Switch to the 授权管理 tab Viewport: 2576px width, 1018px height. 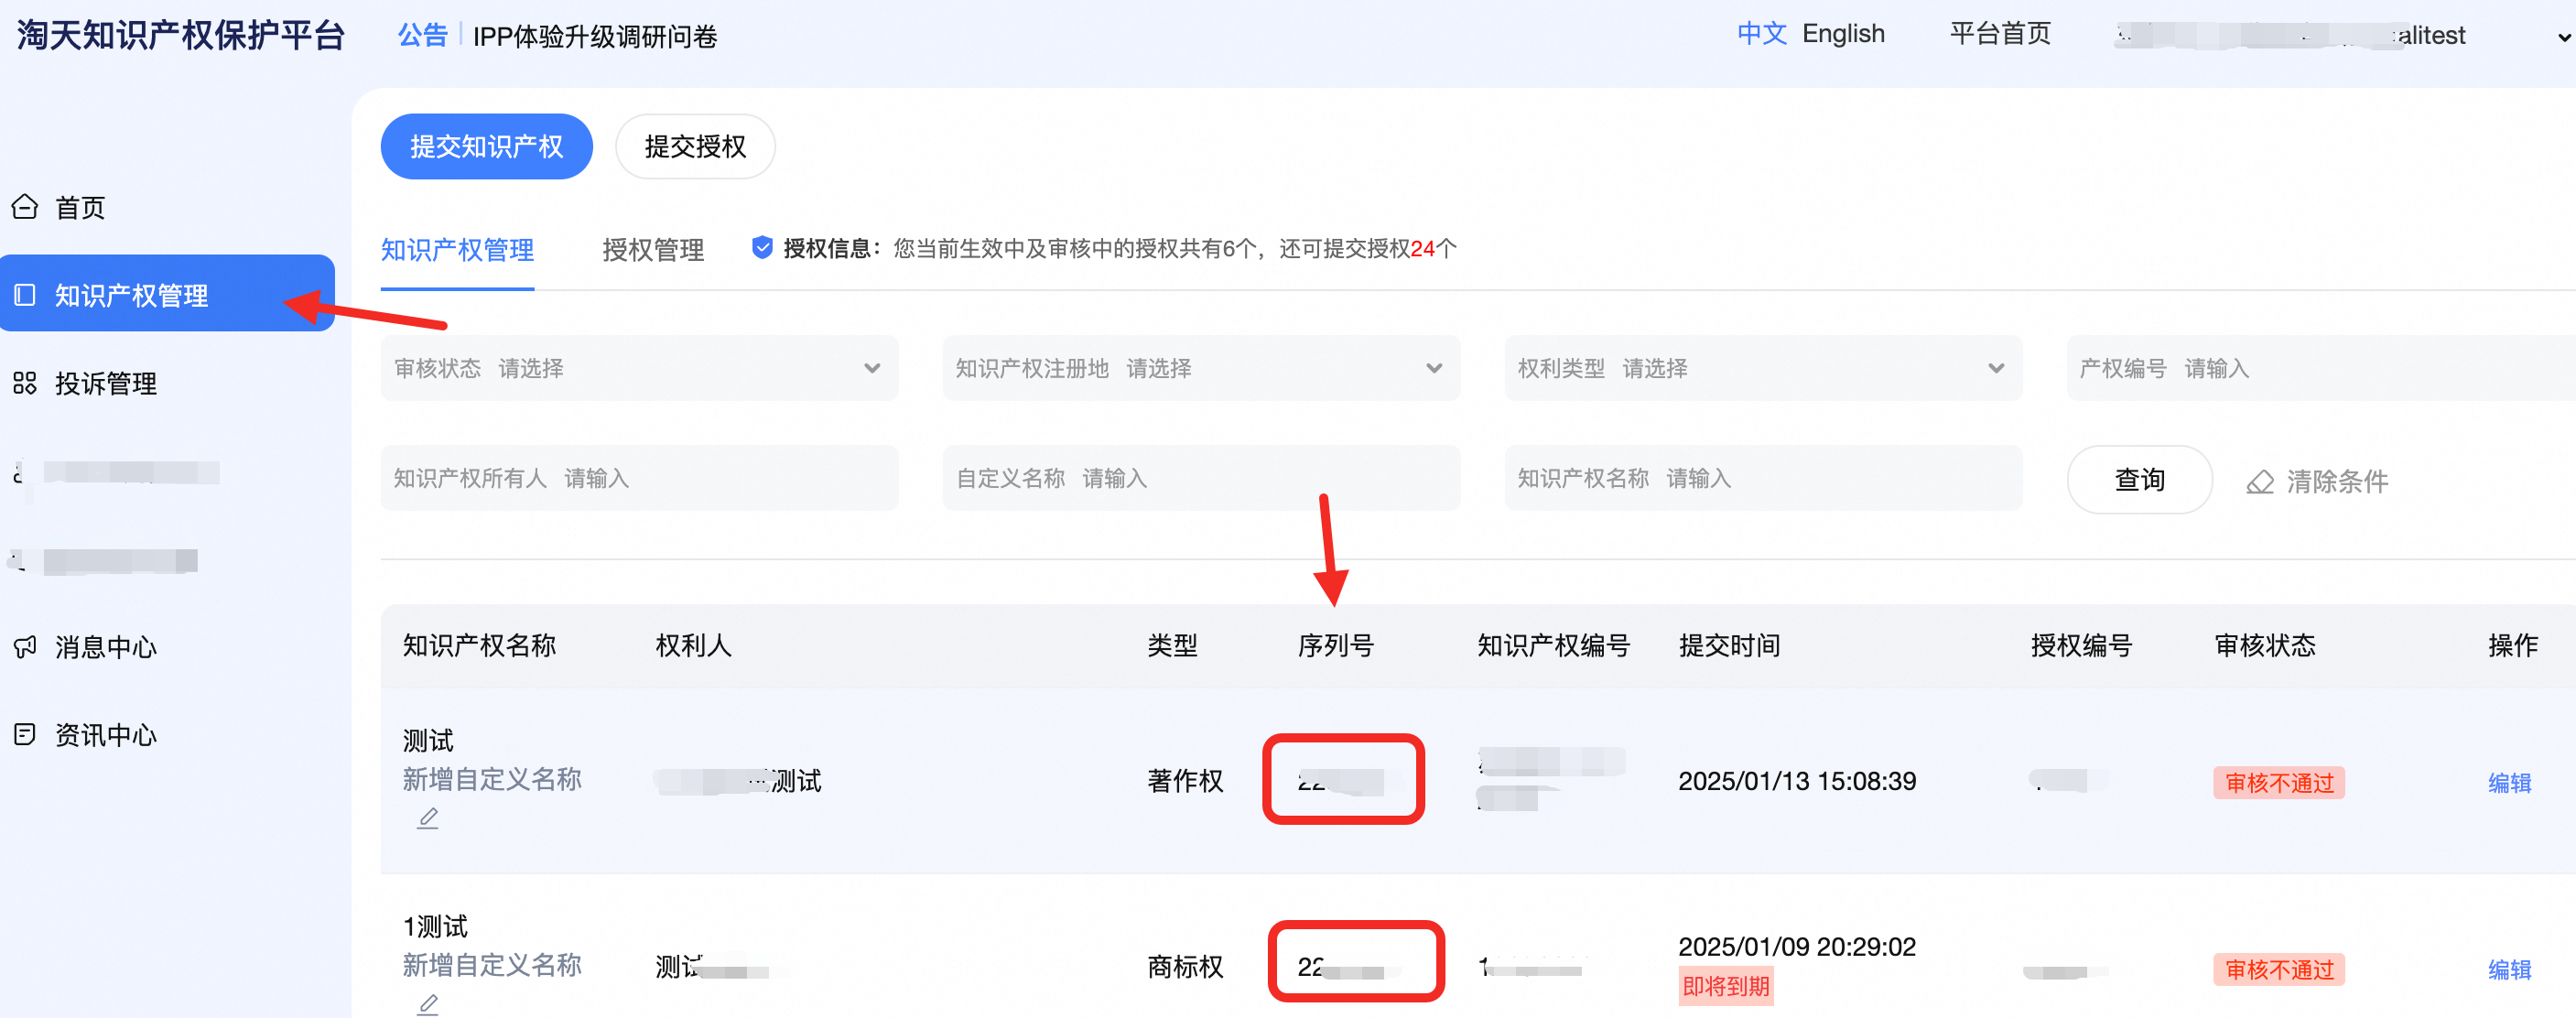click(x=653, y=249)
